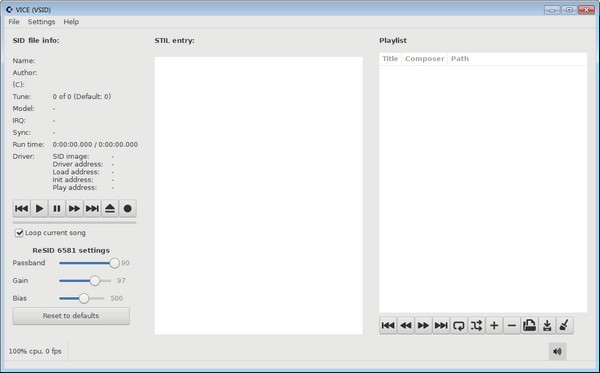Click the Play button in SID controls
600x373 pixels.
pyautogui.click(x=39, y=208)
